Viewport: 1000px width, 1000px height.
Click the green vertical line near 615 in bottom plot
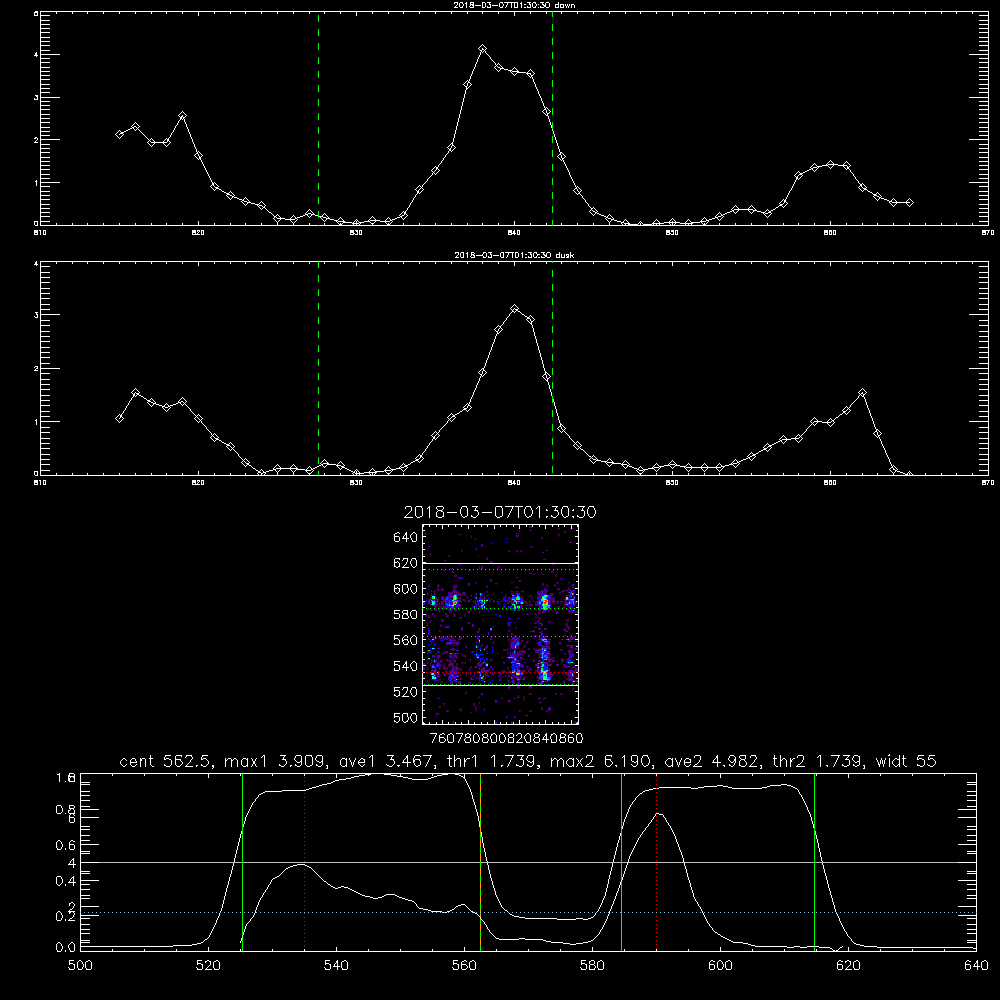point(814,861)
